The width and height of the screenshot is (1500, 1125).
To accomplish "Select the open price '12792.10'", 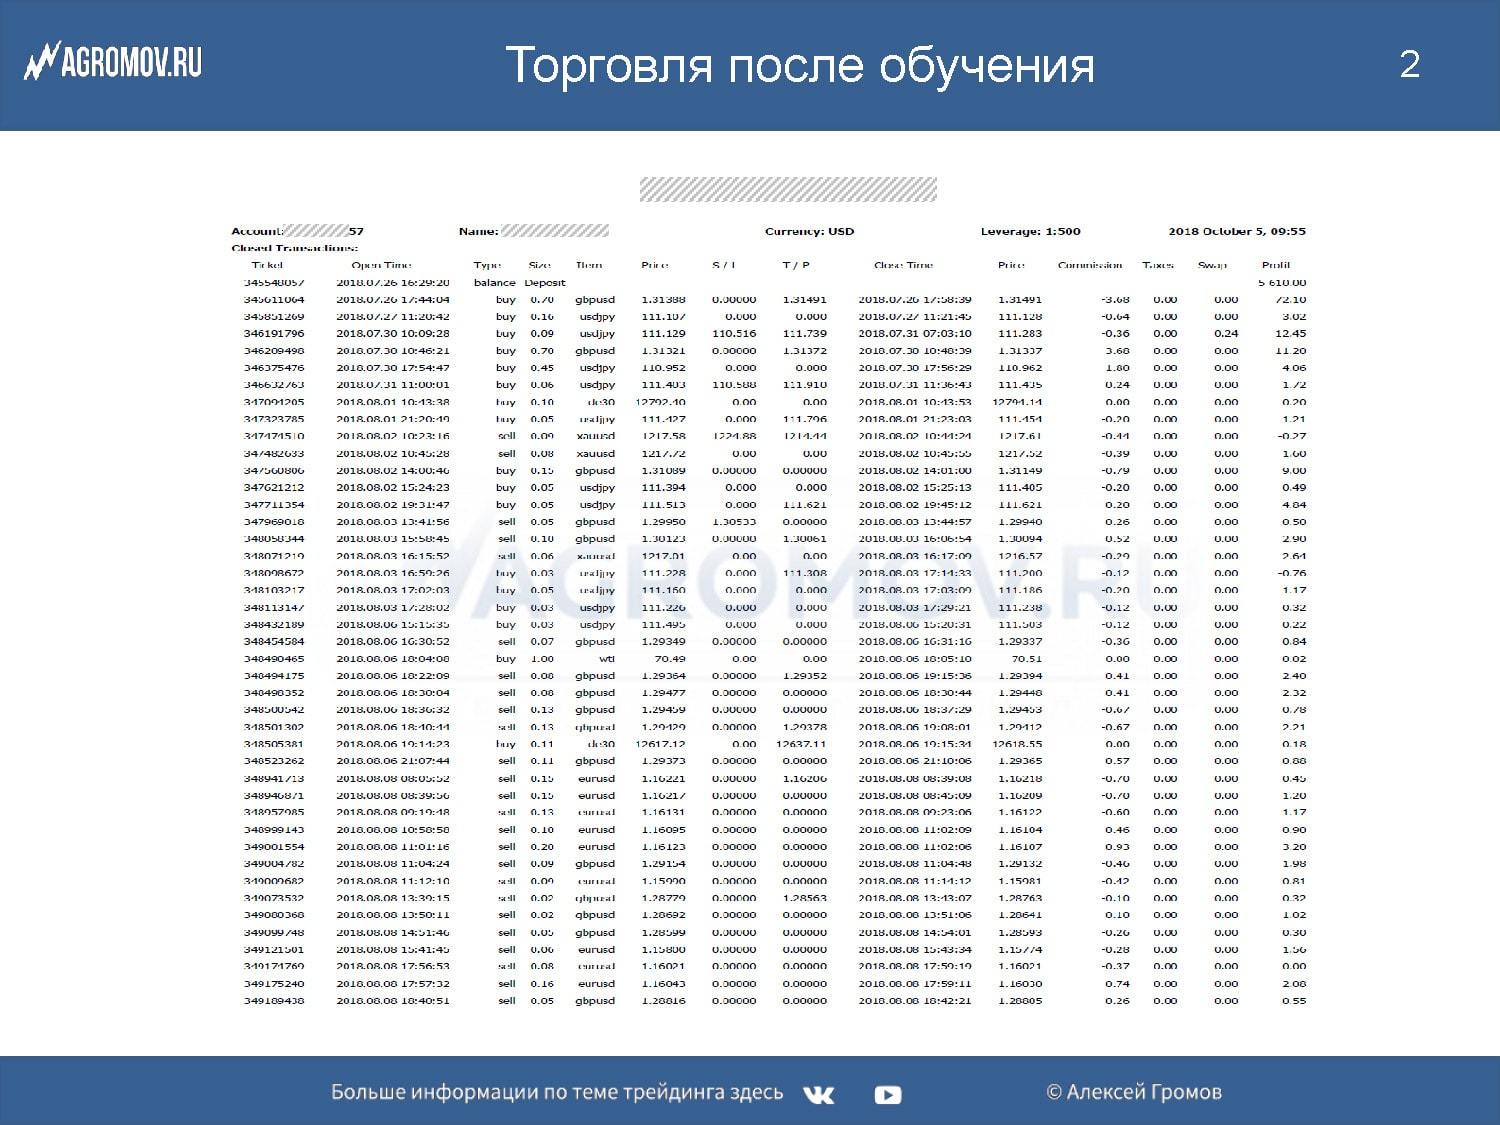I will pyautogui.click(x=661, y=402).
